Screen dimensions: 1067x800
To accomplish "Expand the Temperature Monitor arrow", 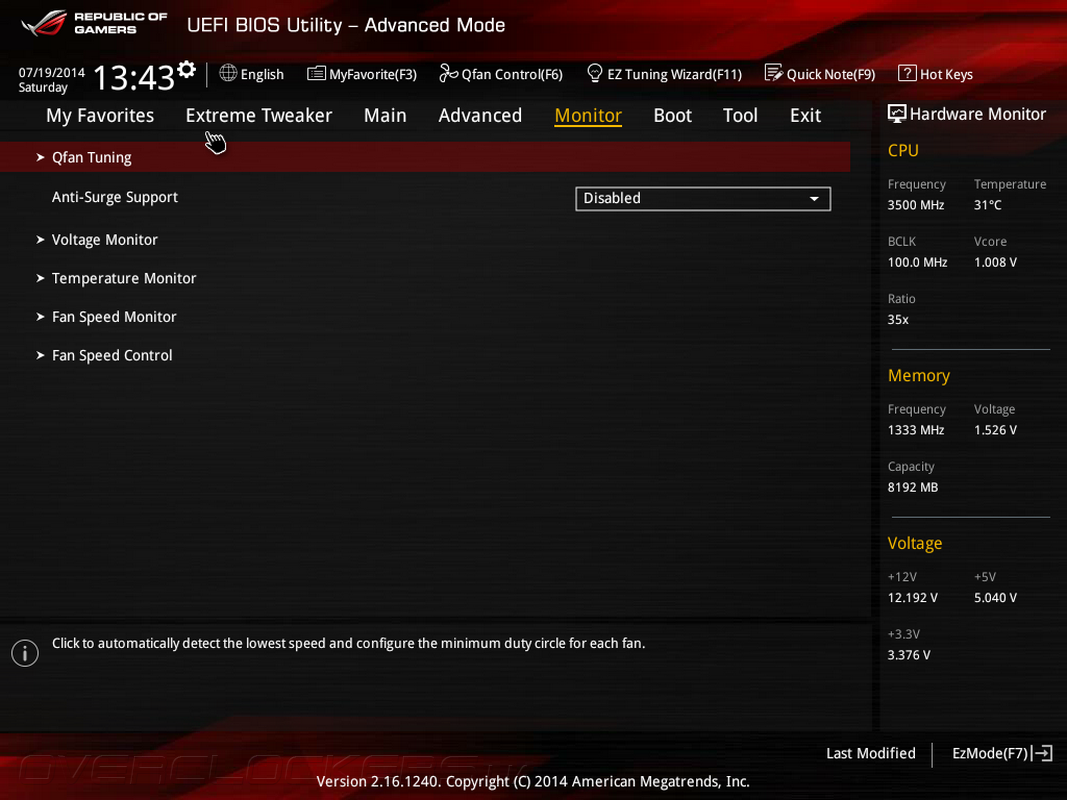I will click(40, 278).
